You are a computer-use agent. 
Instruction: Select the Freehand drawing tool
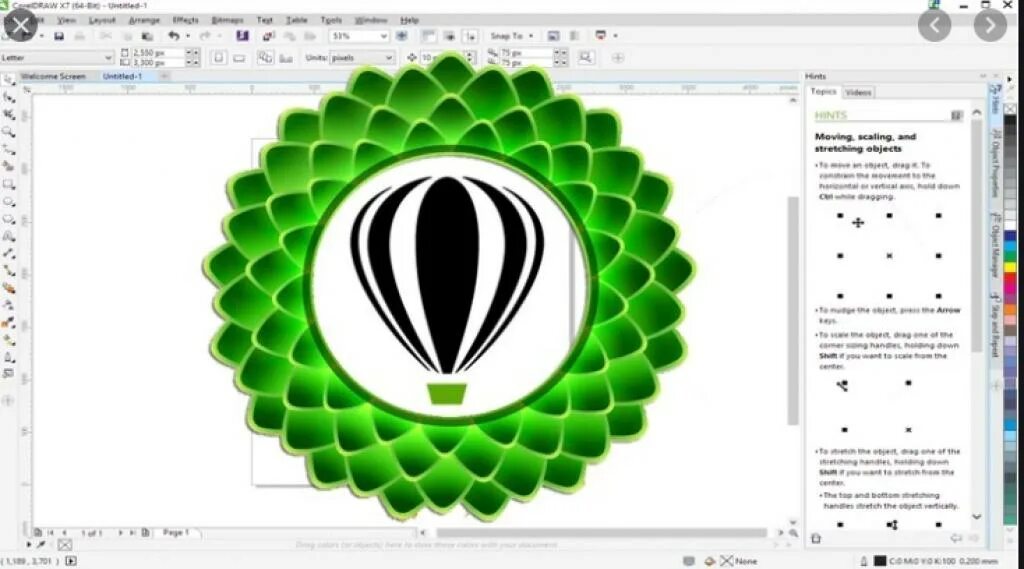point(8,150)
